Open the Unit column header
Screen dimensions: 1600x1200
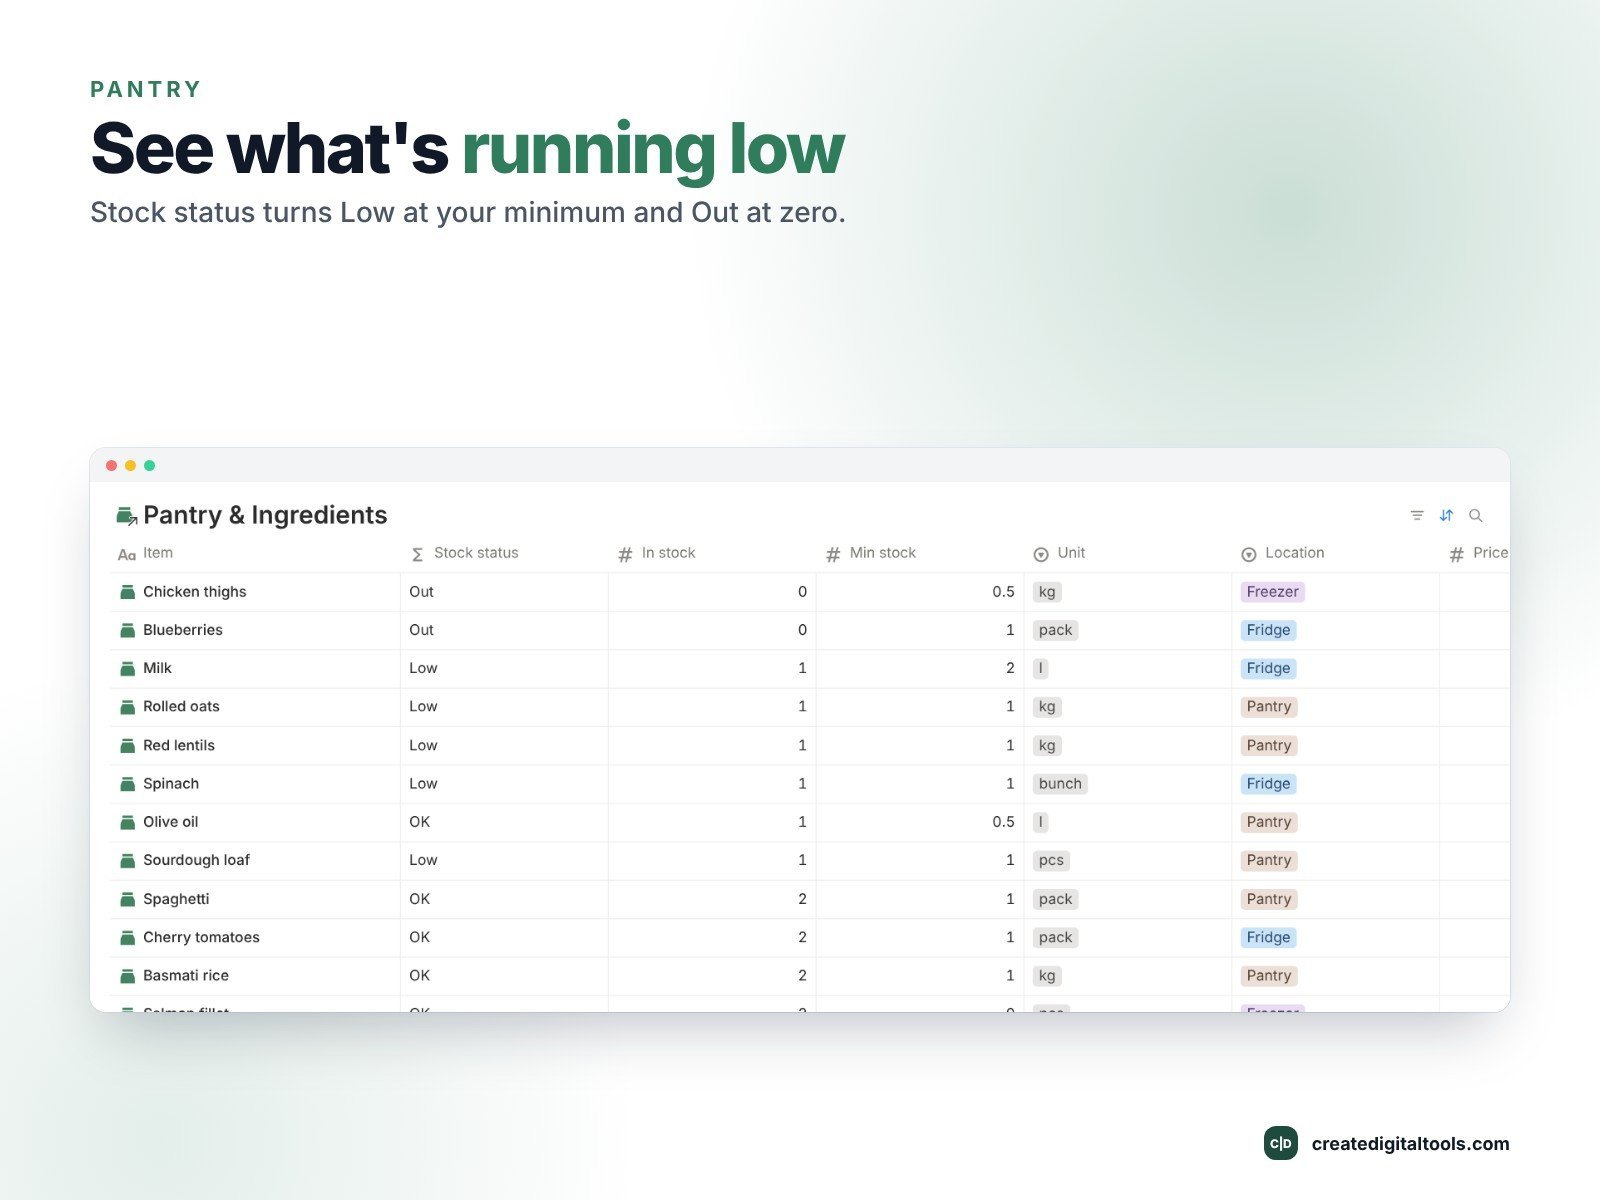pyautogui.click(x=1059, y=553)
